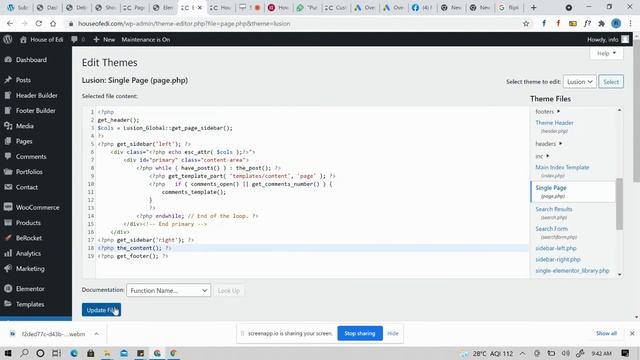The image size is (640, 360).
Task: Expand the headers folder
Action: [549, 144]
